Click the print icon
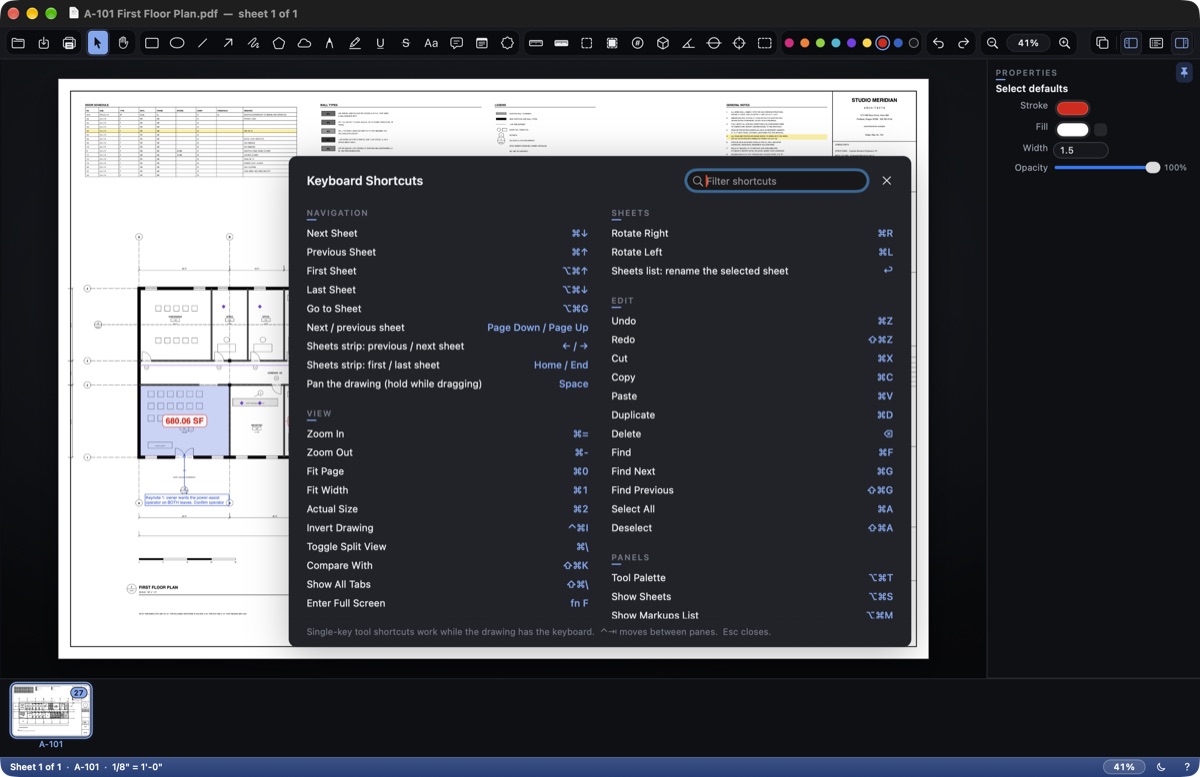The height and width of the screenshot is (777, 1200). point(69,43)
